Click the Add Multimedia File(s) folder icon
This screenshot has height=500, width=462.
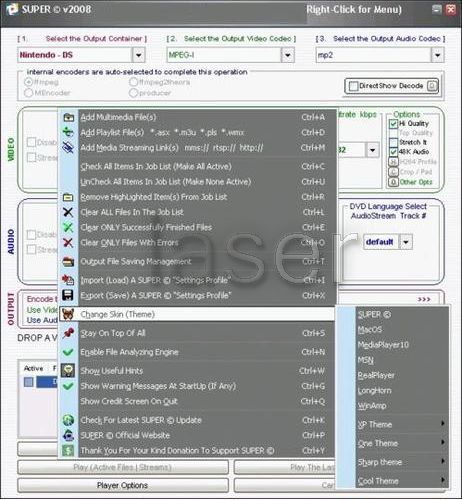68,117
